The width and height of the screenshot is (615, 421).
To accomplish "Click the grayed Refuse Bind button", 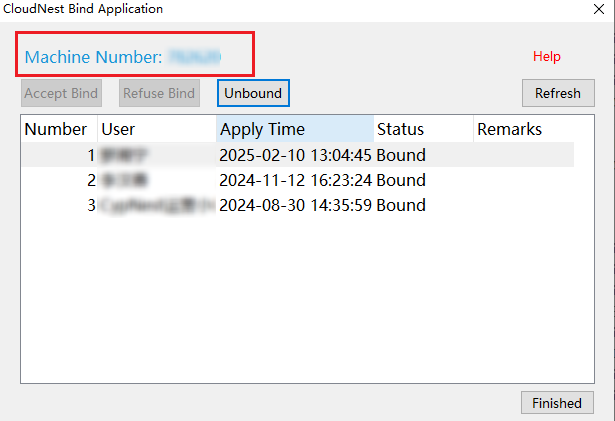I will pos(159,93).
